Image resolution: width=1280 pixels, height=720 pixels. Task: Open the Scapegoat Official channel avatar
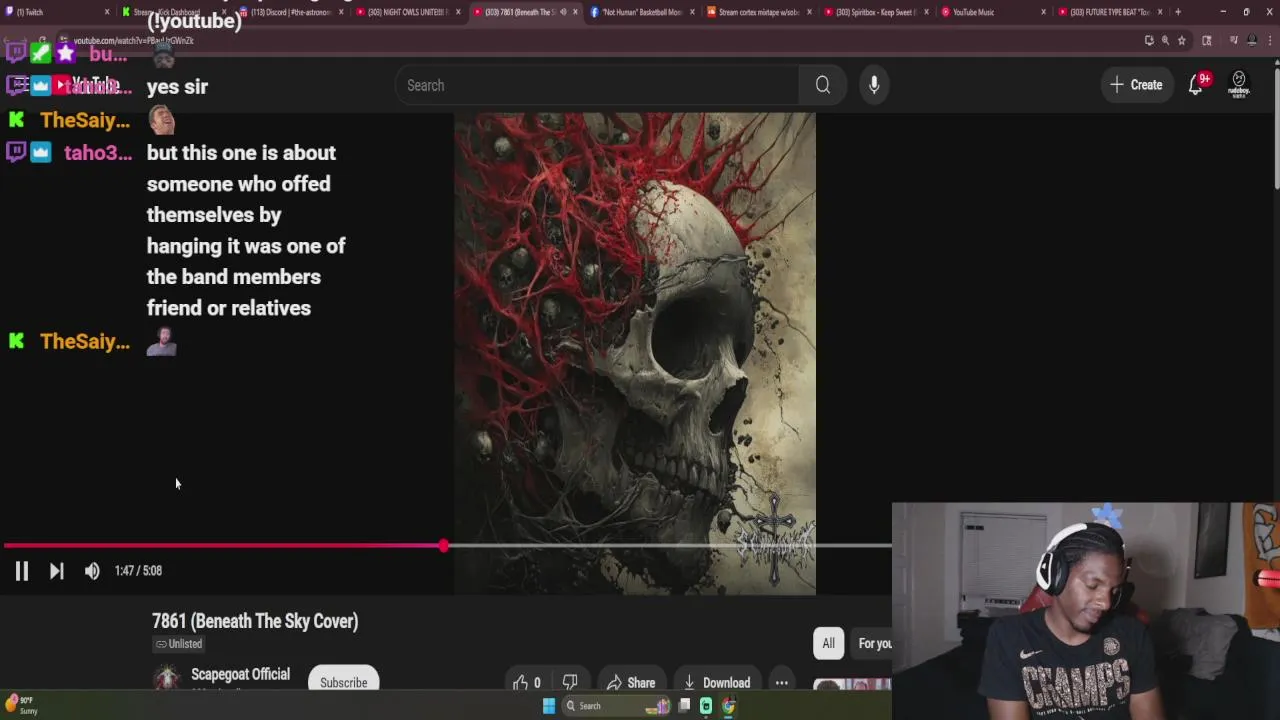pos(167,679)
